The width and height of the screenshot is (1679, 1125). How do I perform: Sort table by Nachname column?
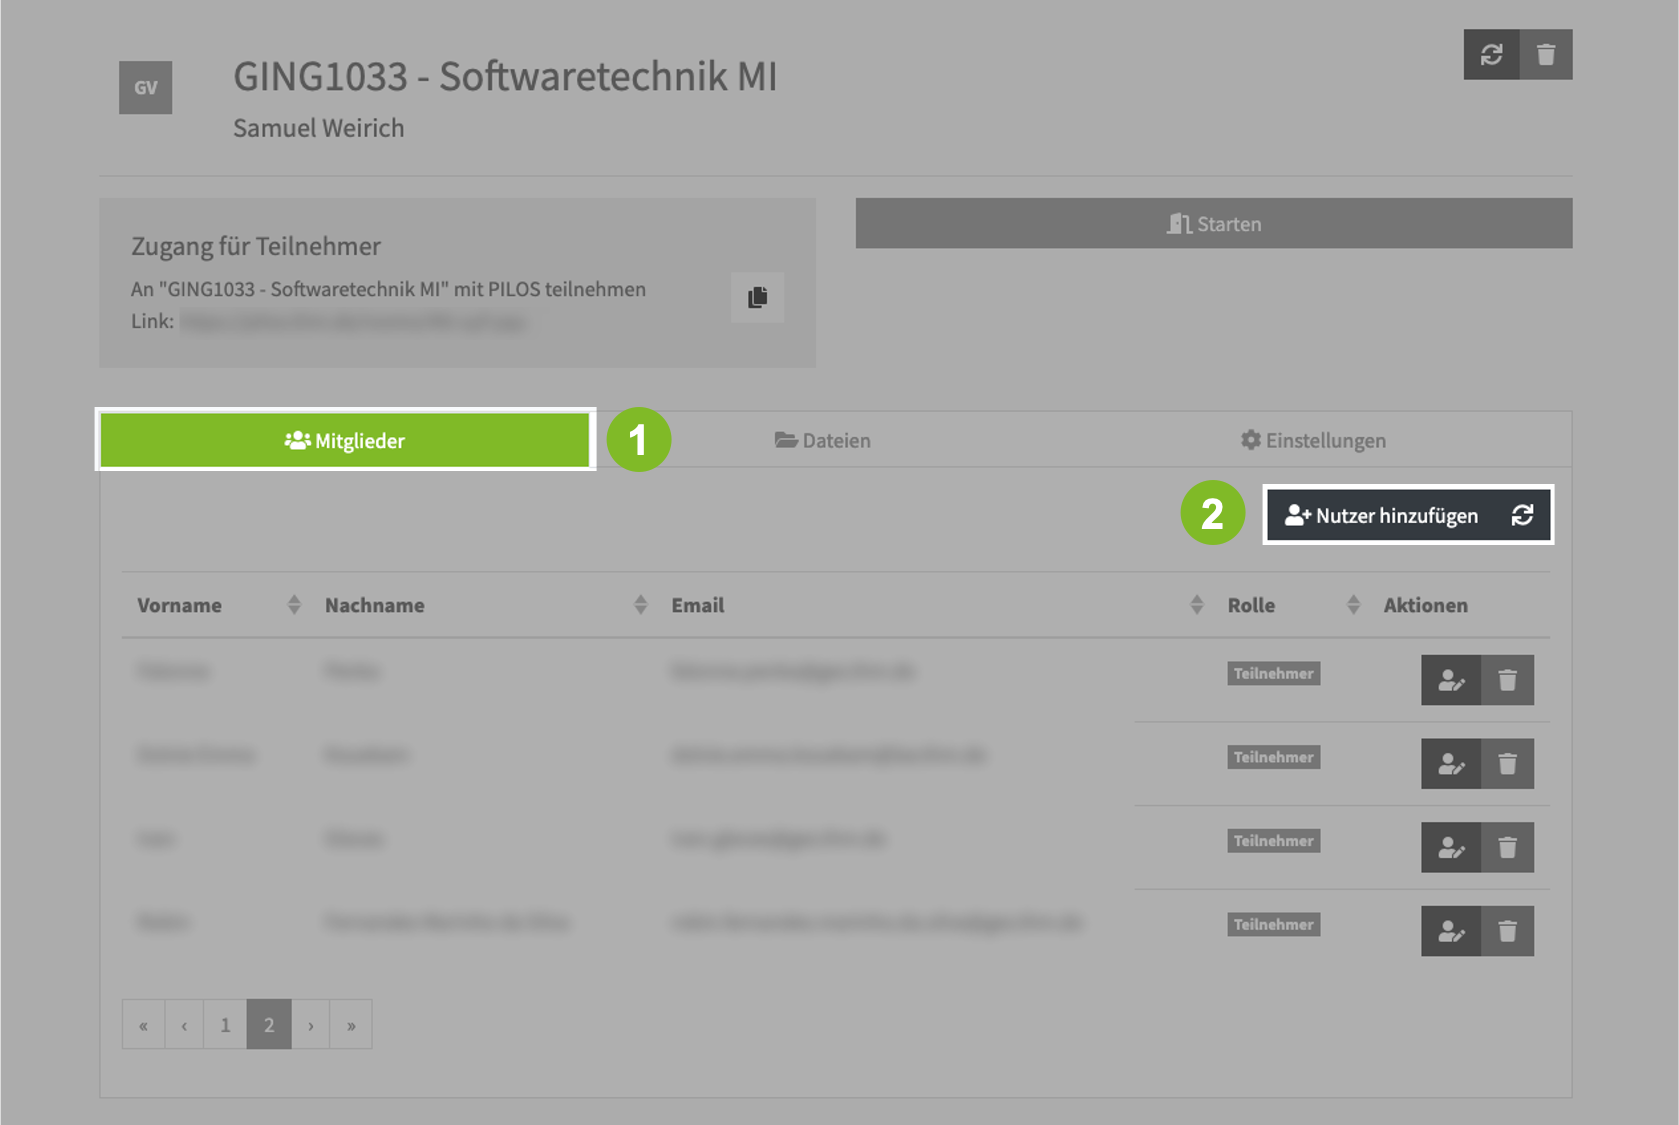click(485, 605)
